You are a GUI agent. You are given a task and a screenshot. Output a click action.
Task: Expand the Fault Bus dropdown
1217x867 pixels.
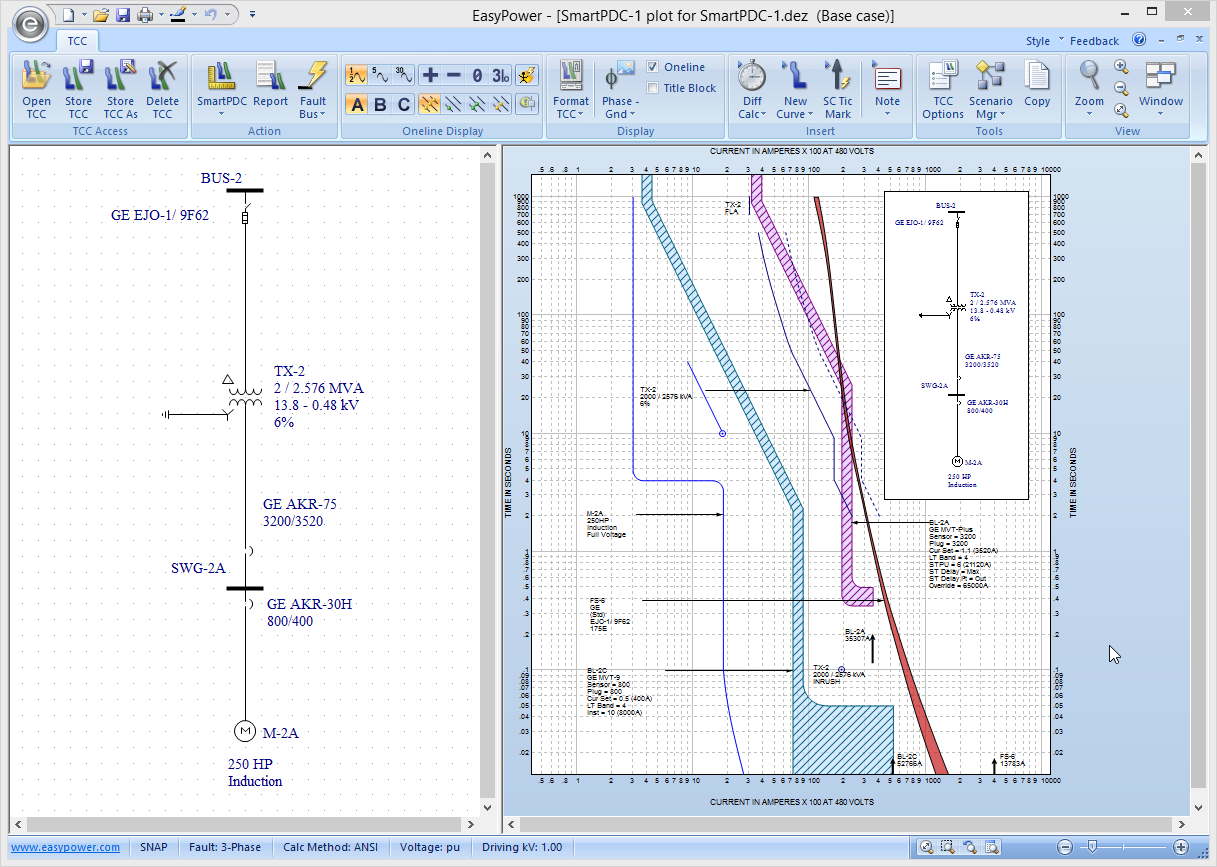pos(313,89)
